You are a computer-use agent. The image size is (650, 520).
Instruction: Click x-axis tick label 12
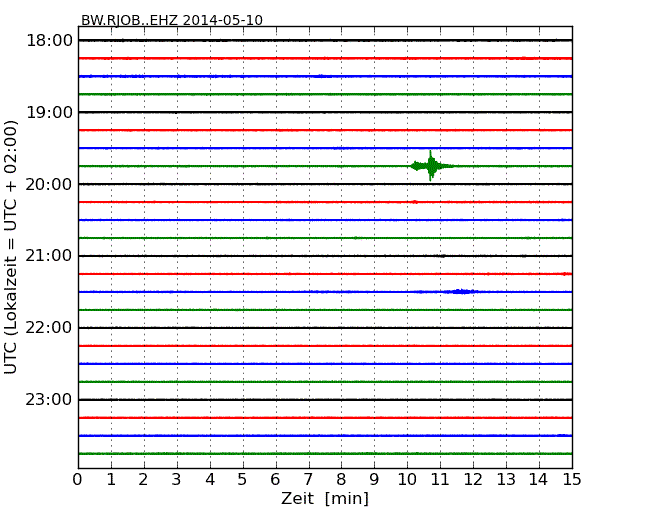(473, 480)
